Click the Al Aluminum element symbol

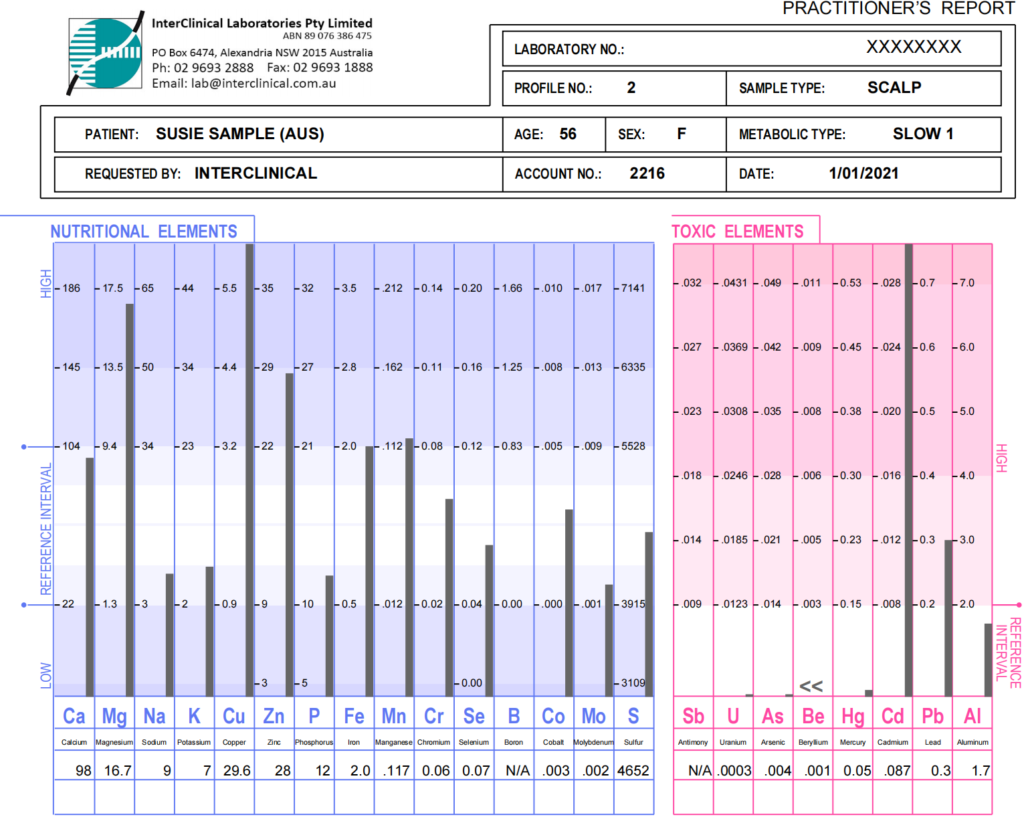pyautogui.click(x=972, y=717)
